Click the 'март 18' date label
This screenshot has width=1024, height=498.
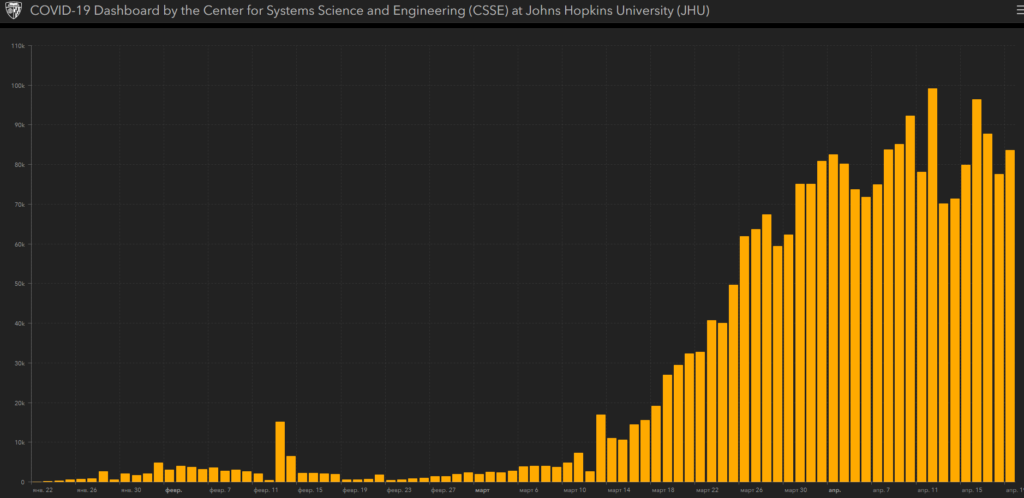(664, 490)
